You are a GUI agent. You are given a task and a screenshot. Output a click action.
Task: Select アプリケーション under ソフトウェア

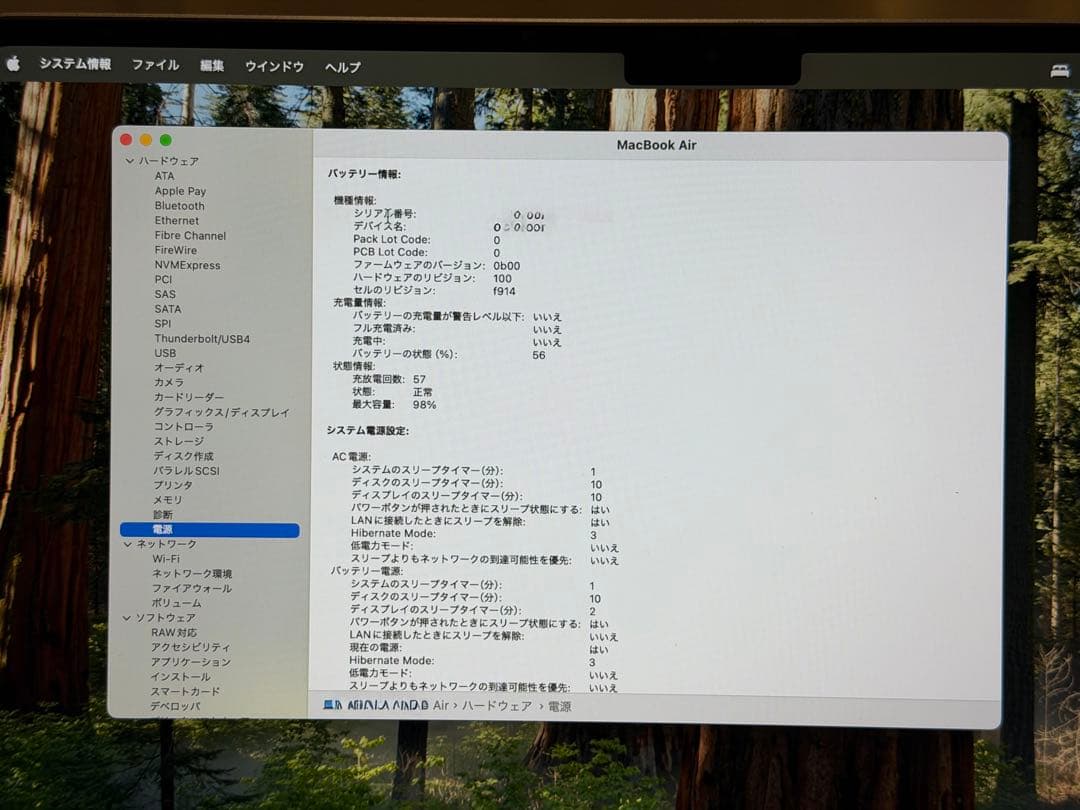193,662
